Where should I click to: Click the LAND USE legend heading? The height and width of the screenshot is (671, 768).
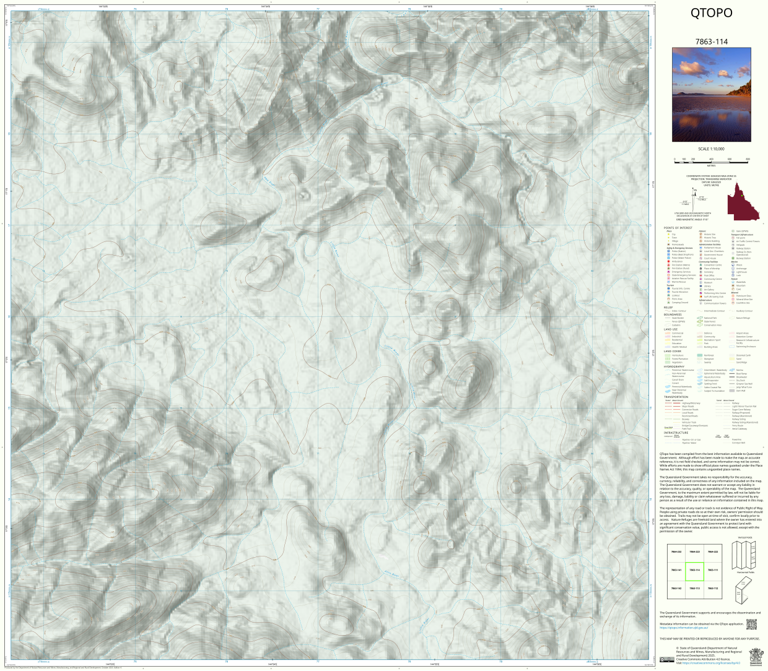click(x=671, y=330)
